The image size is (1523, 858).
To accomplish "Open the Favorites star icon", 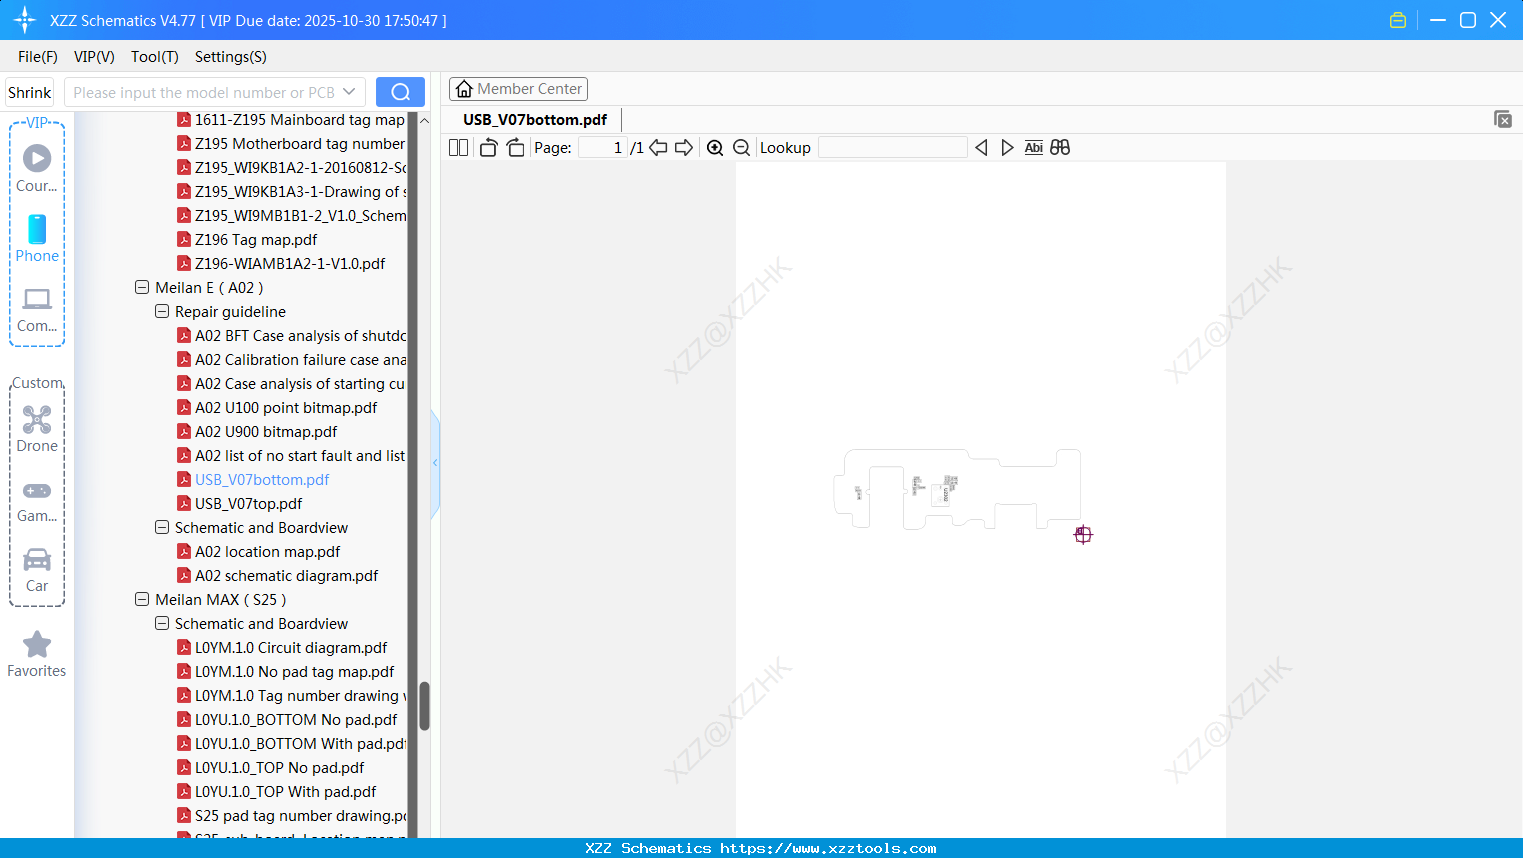I will (37, 654).
